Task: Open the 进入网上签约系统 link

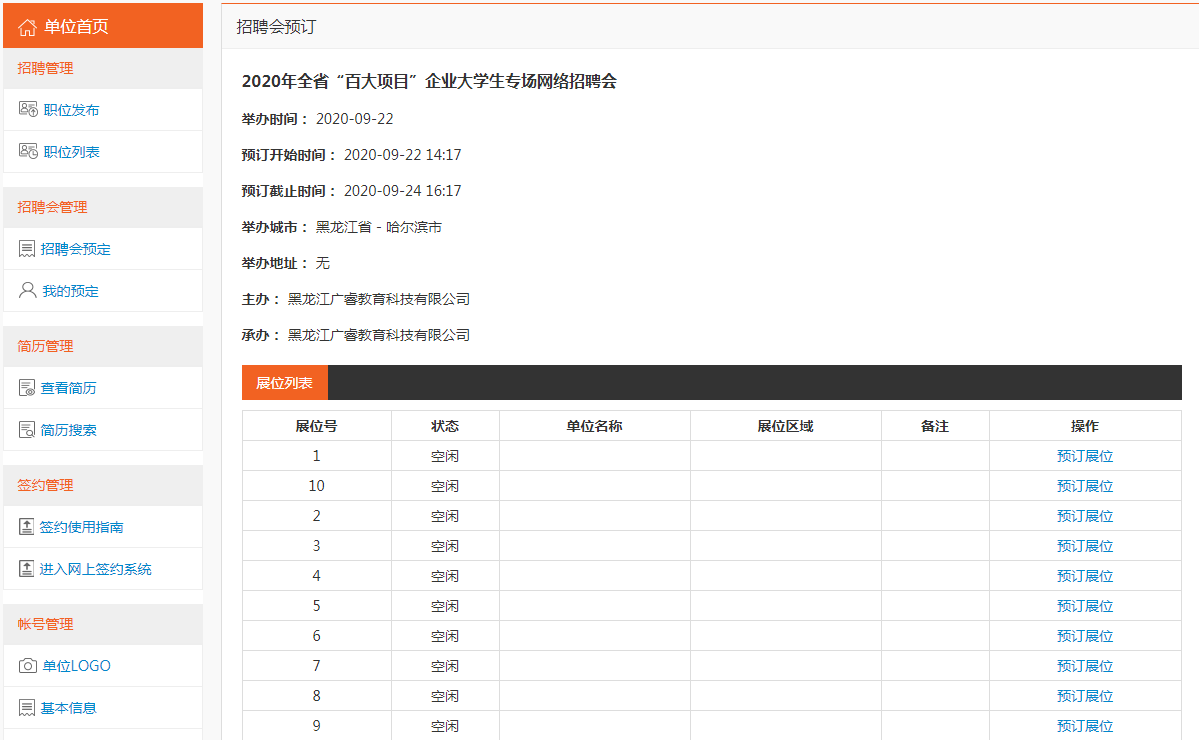Action: coord(96,569)
